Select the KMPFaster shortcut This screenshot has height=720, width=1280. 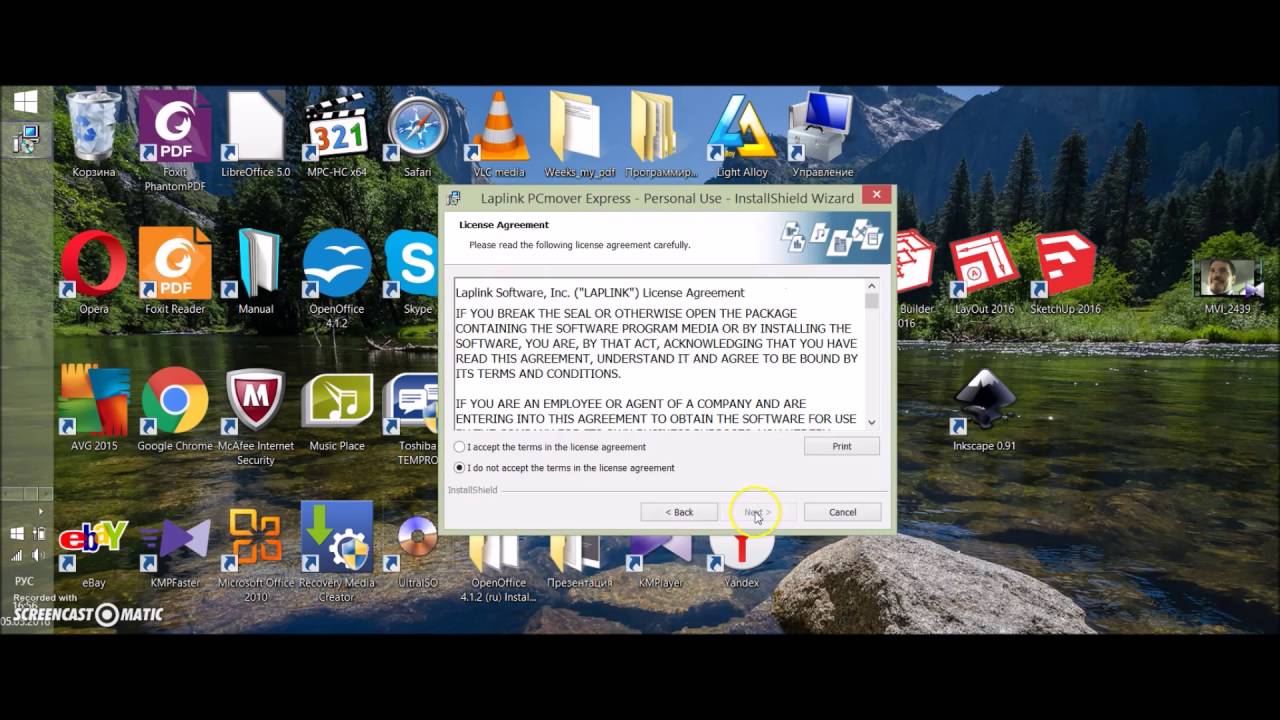pos(175,538)
